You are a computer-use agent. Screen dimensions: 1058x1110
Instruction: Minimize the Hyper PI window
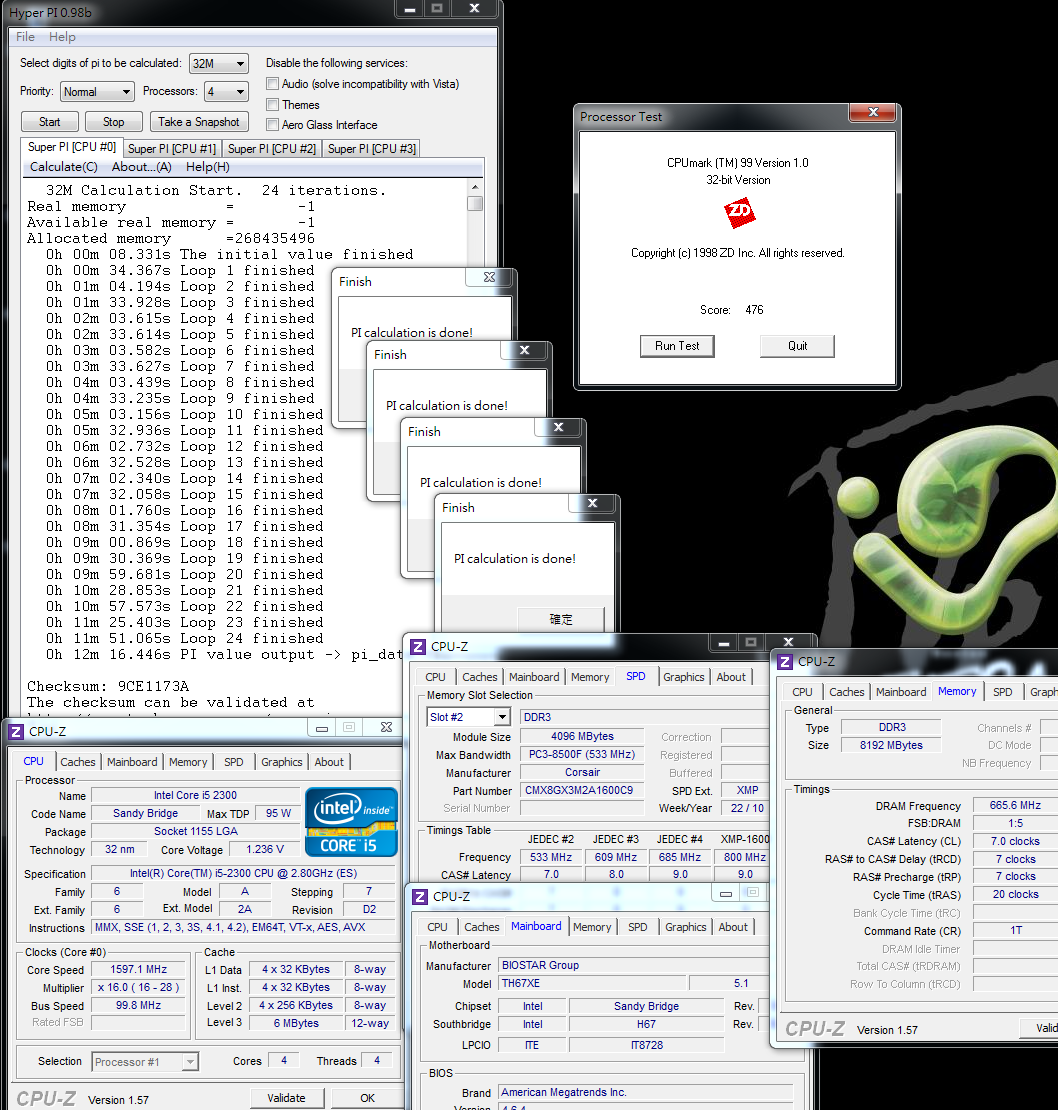pos(409,8)
